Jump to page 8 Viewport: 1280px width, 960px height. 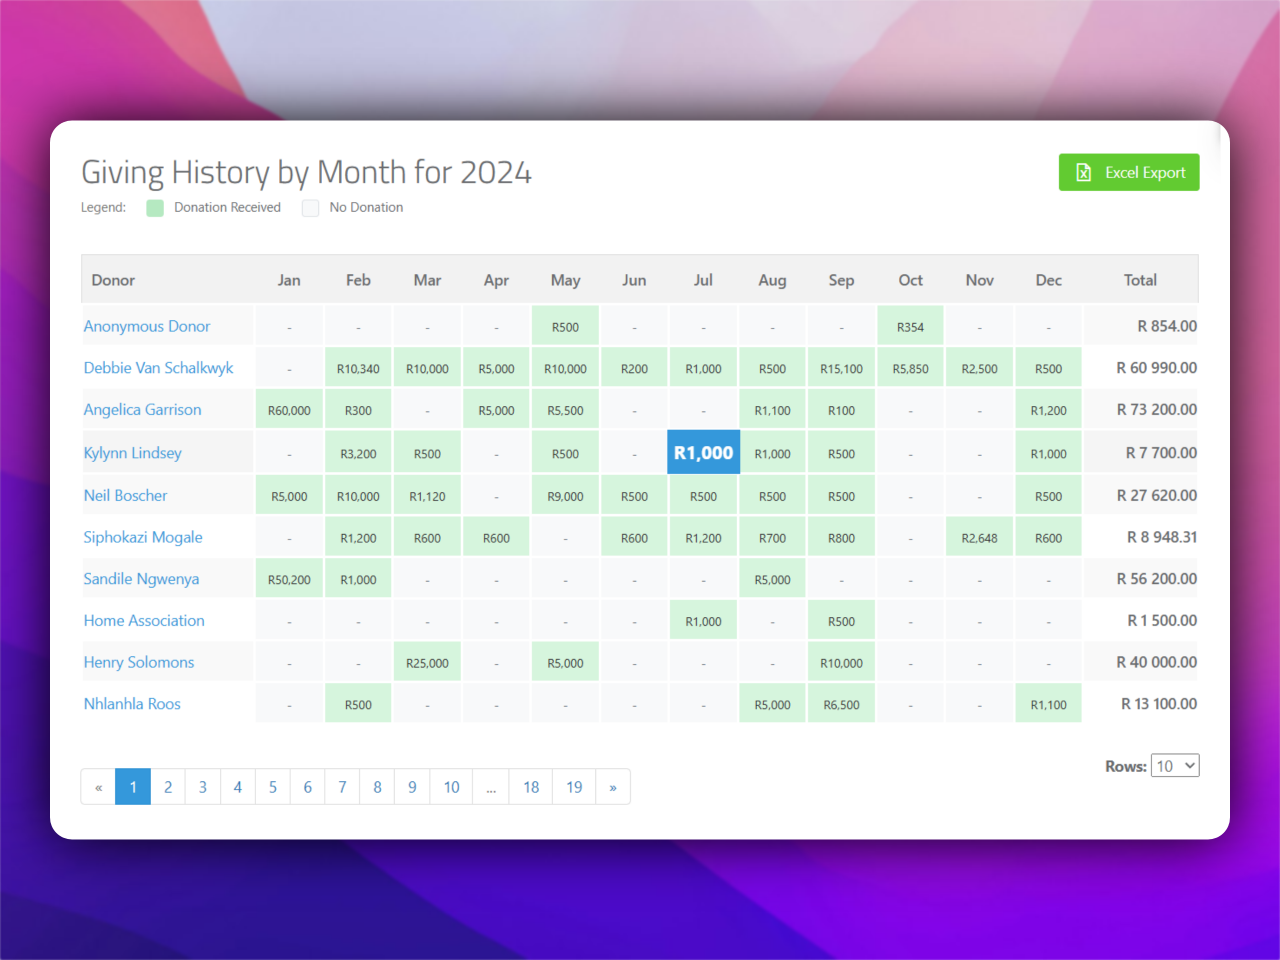pyautogui.click(x=377, y=787)
